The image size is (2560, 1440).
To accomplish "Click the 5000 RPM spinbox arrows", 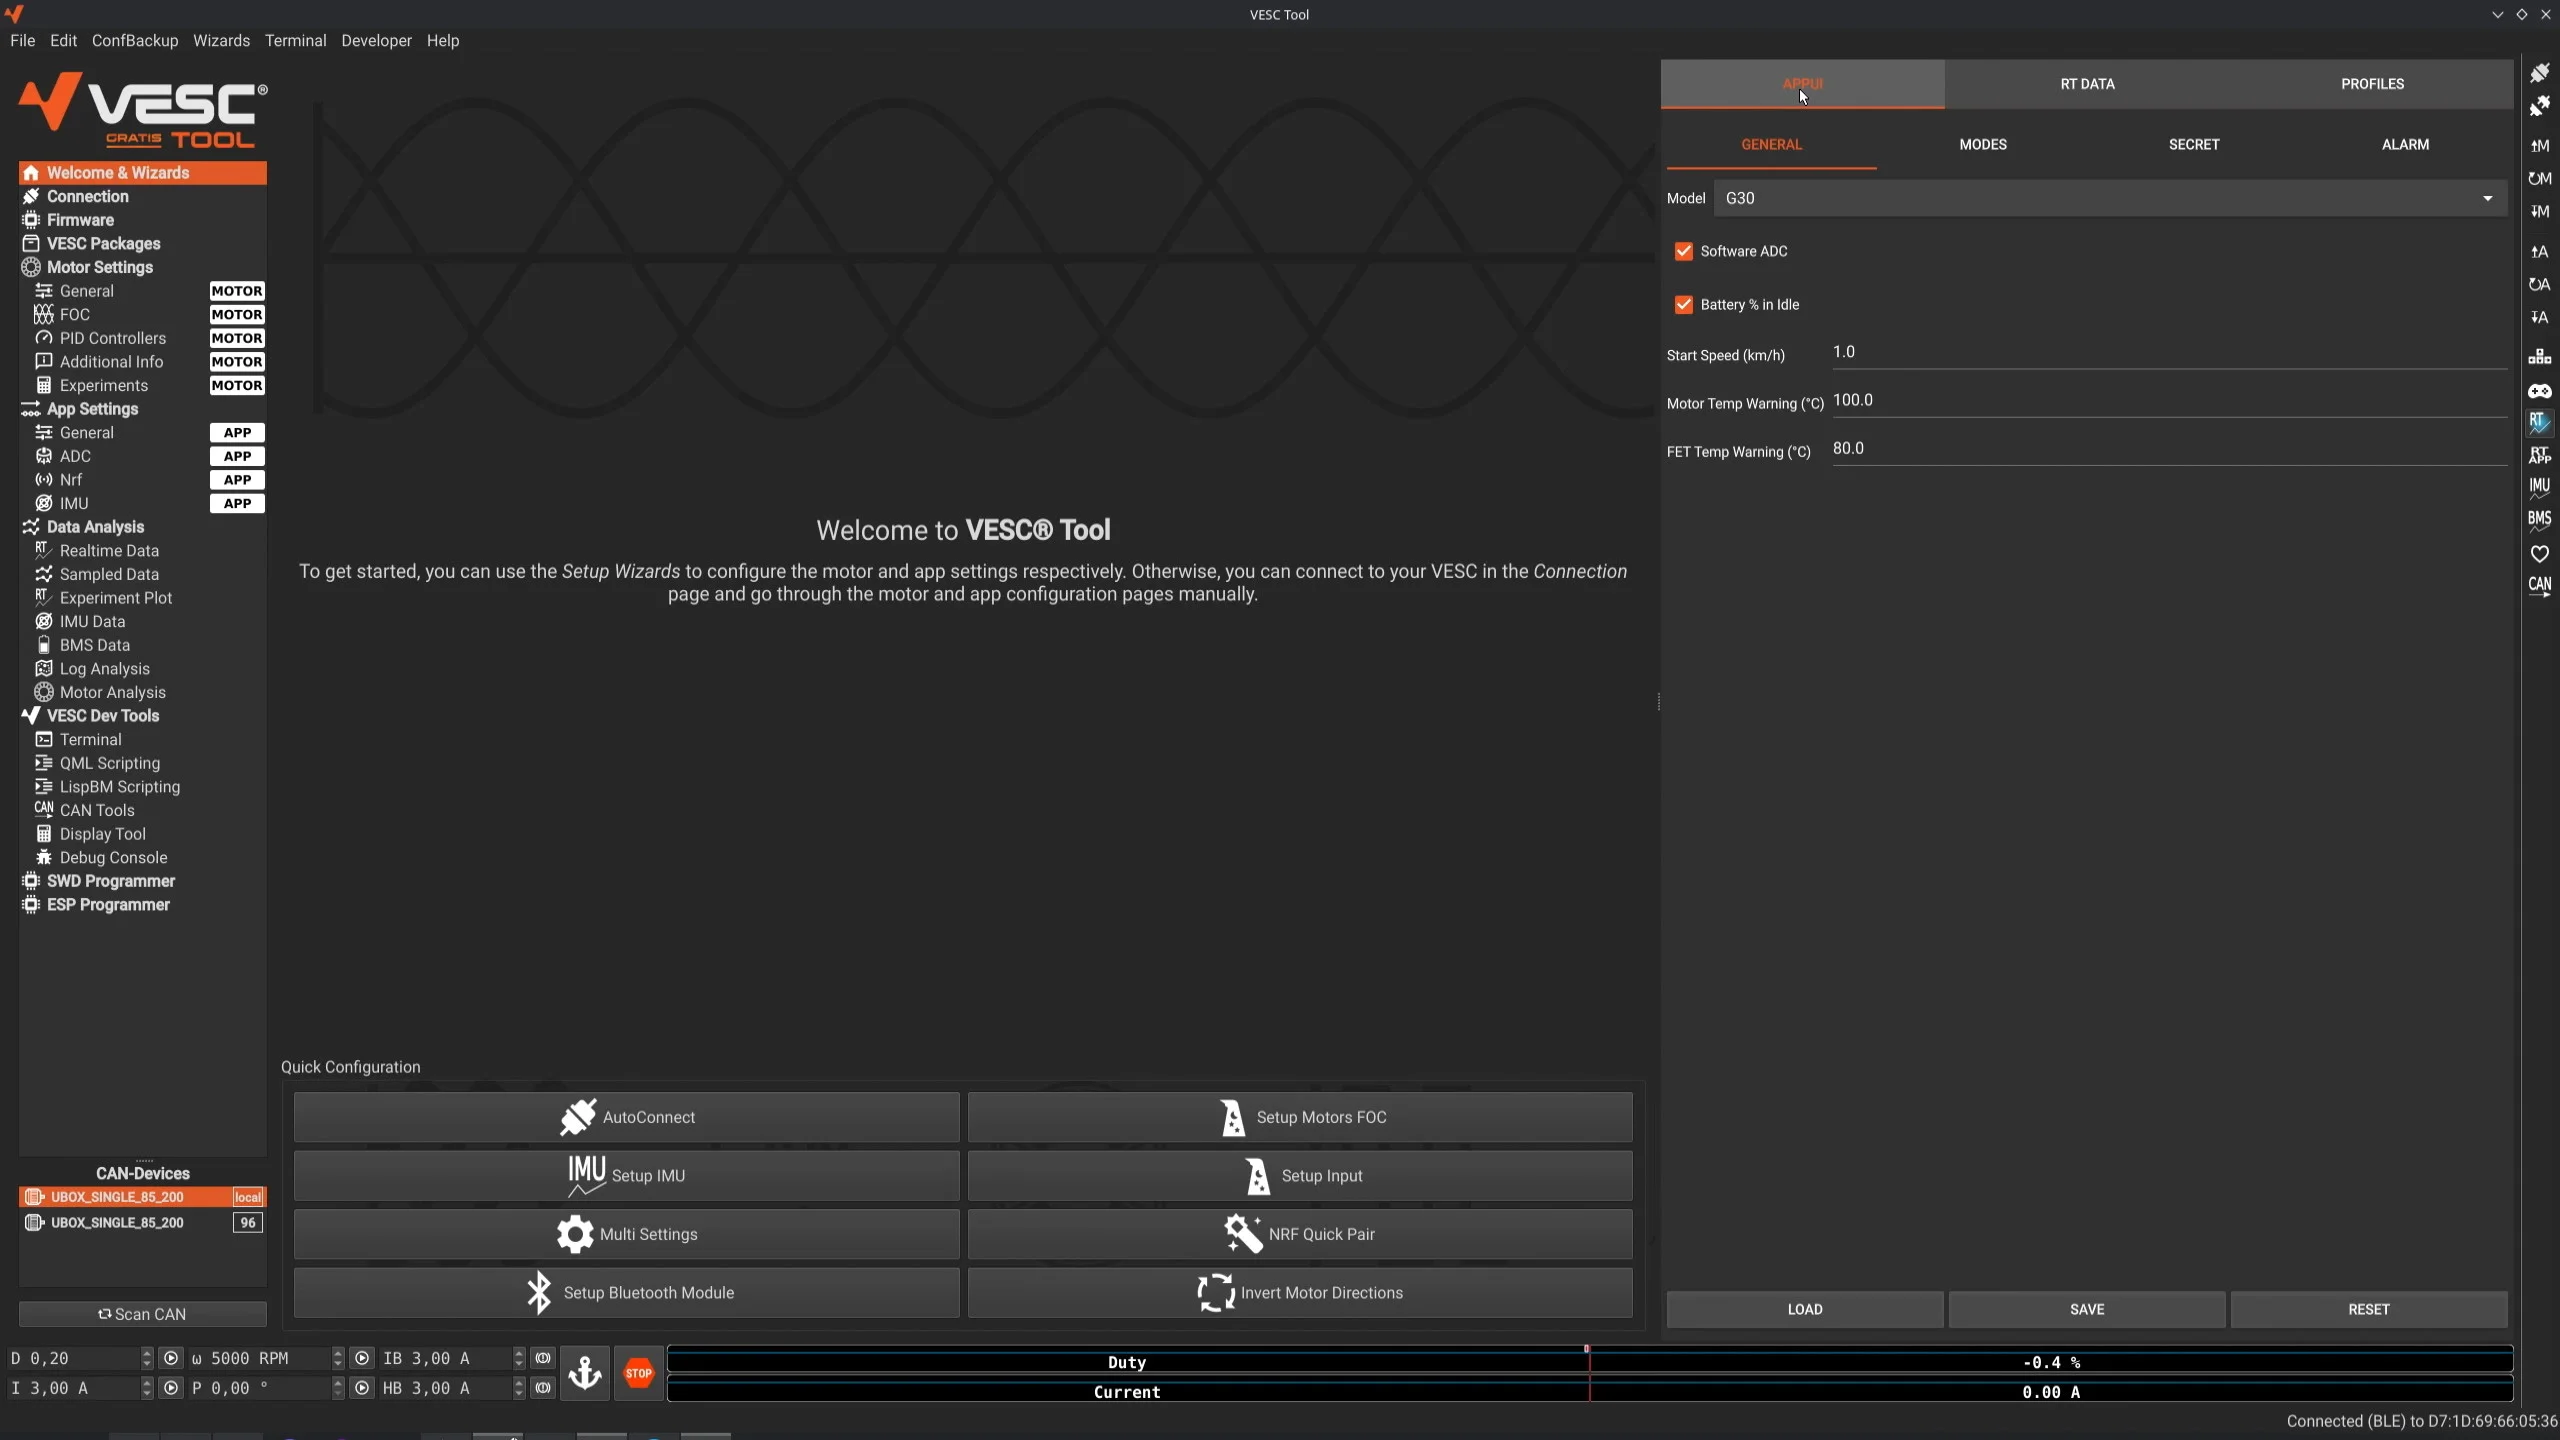I will pos(338,1358).
